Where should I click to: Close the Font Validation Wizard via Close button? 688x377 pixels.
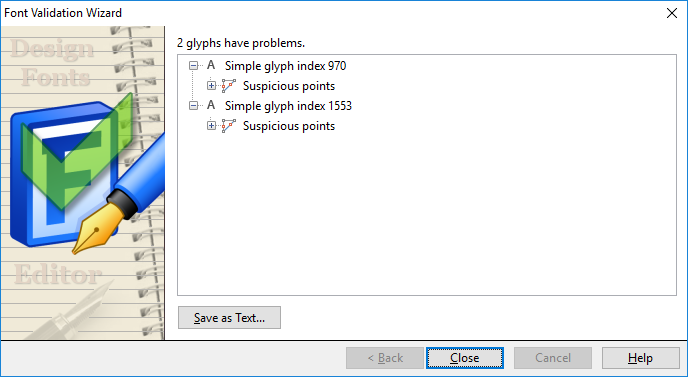tap(465, 358)
